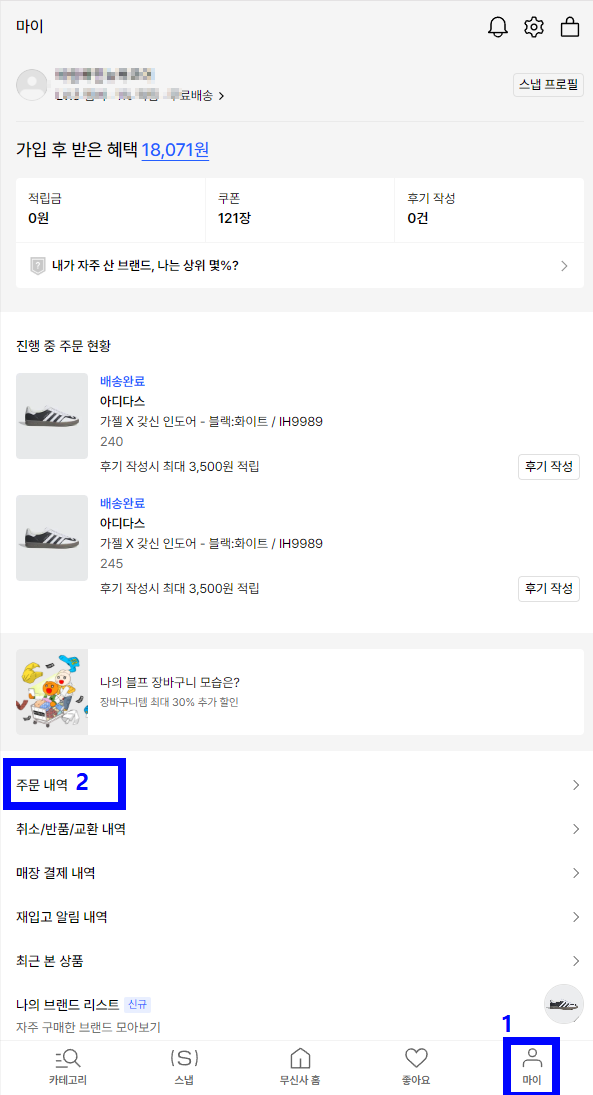
Task: Click the 스냅 프로필 button
Action: click(548, 84)
